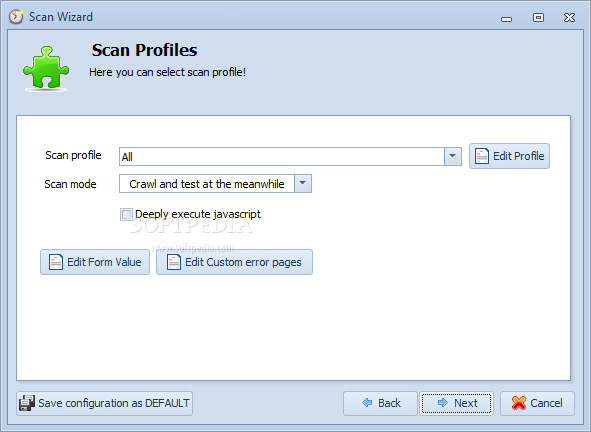This screenshot has width=591, height=432.
Task: Enable Deeply execute javascript checkbox
Action: point(126,214)
